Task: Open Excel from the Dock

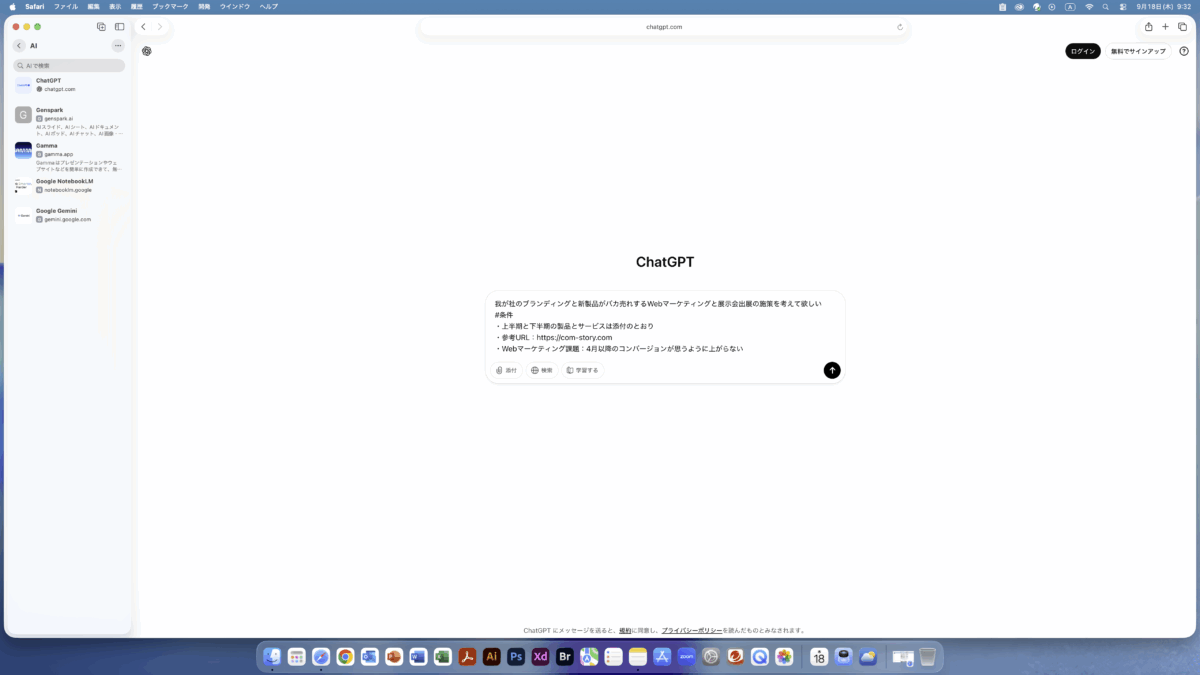Action: [442, 657]
